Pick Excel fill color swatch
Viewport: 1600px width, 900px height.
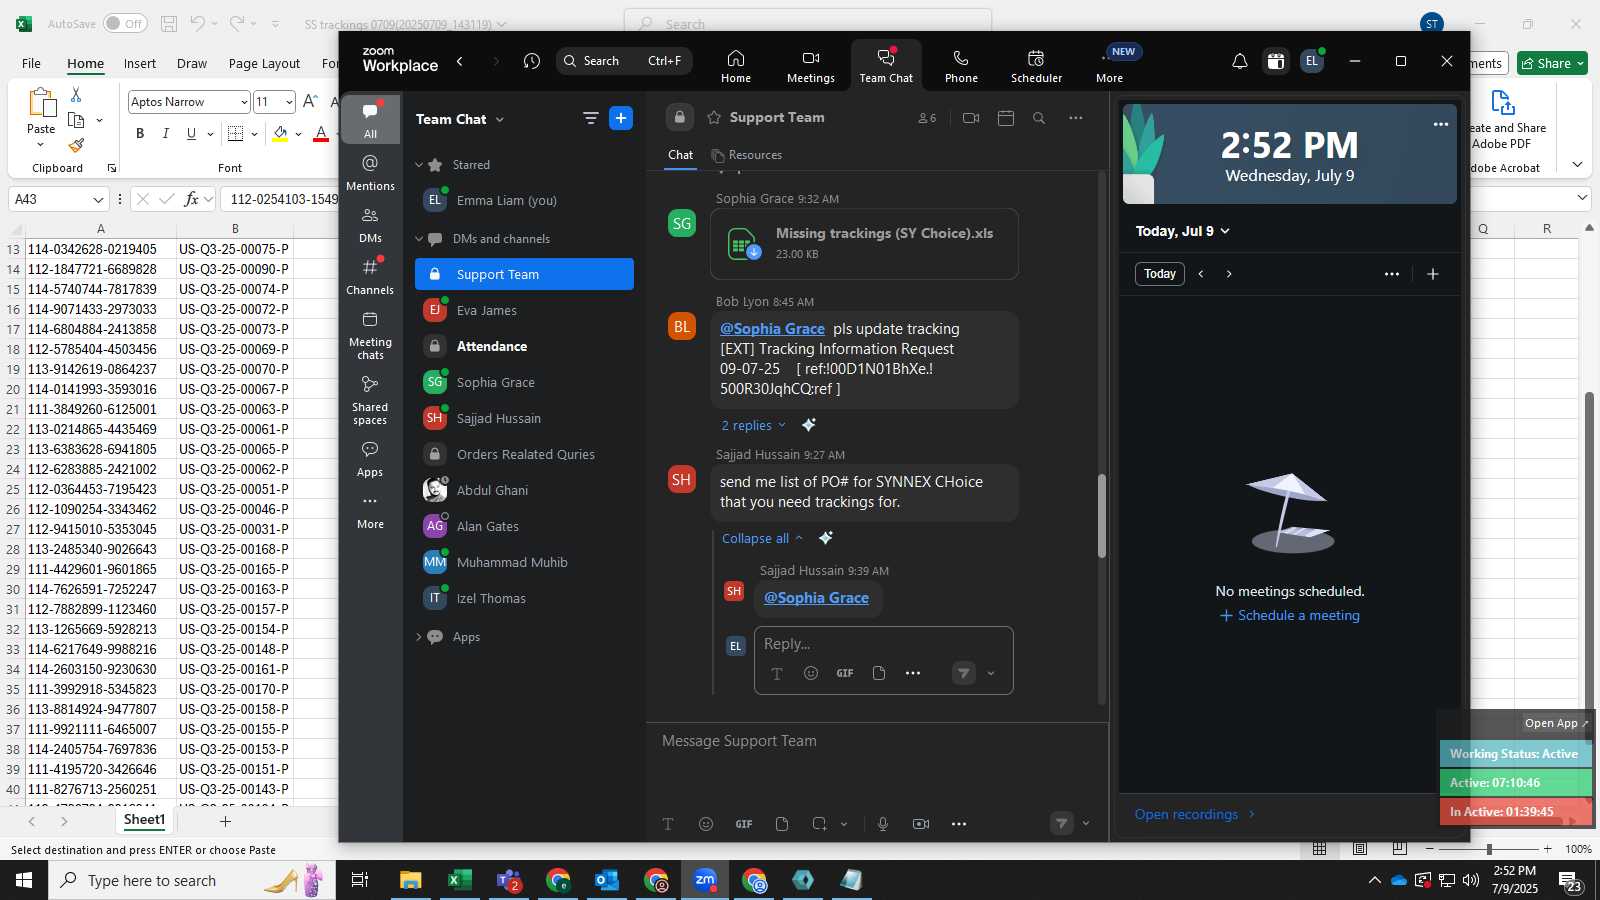[x=280, y=134]
